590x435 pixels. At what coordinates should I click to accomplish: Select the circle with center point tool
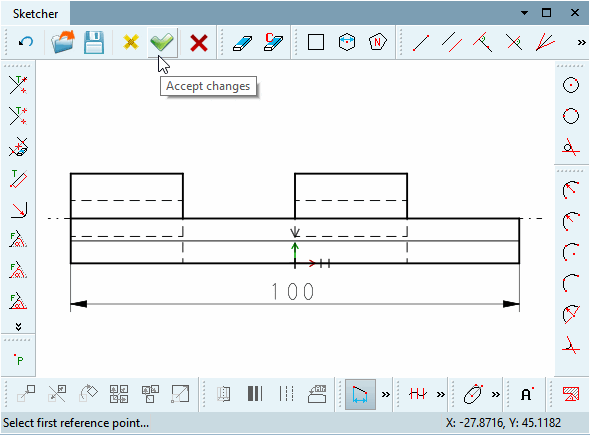[x=571, y=85]
